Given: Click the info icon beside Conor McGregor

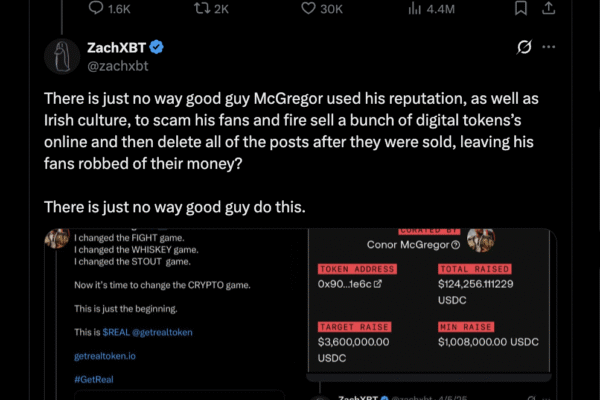Looking at the screenshot, I should 456,244.
